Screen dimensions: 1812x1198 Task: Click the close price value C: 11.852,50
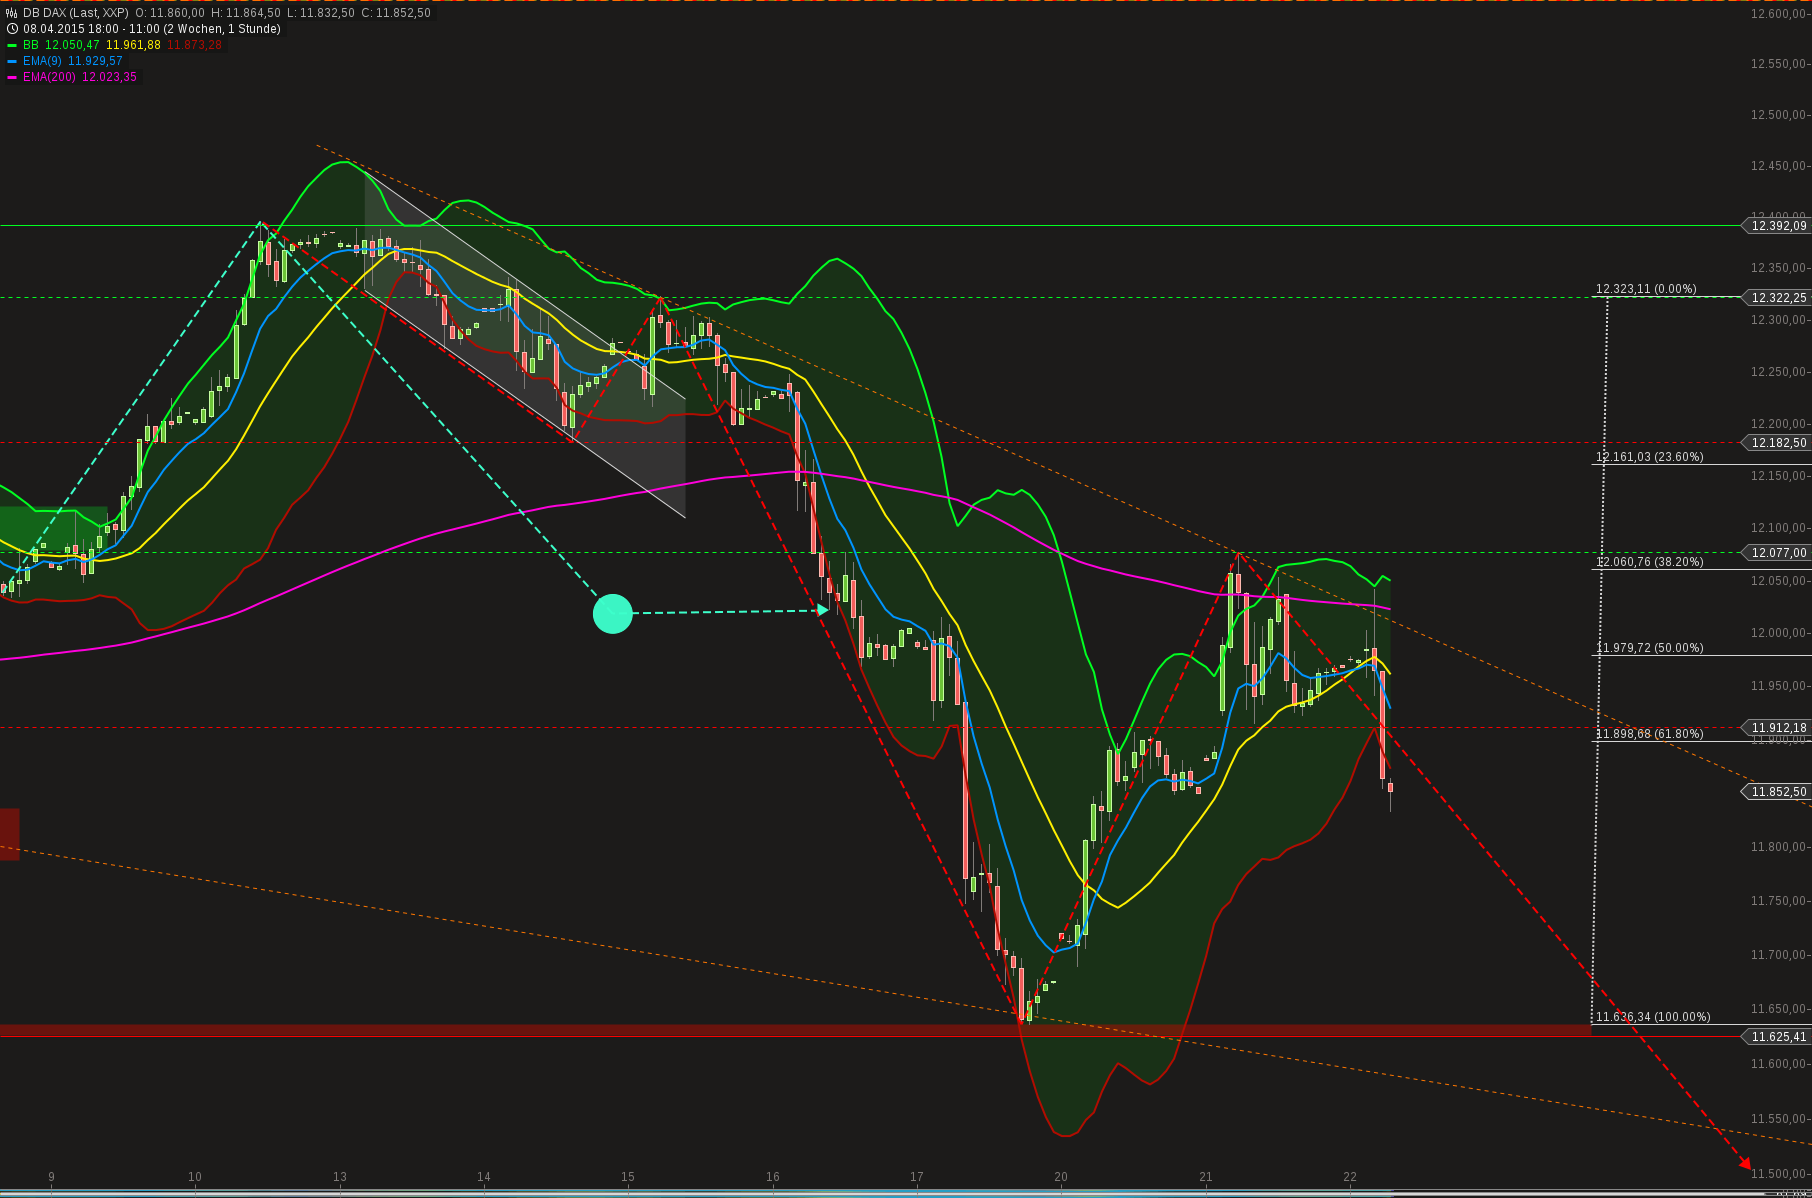point(396,13)
